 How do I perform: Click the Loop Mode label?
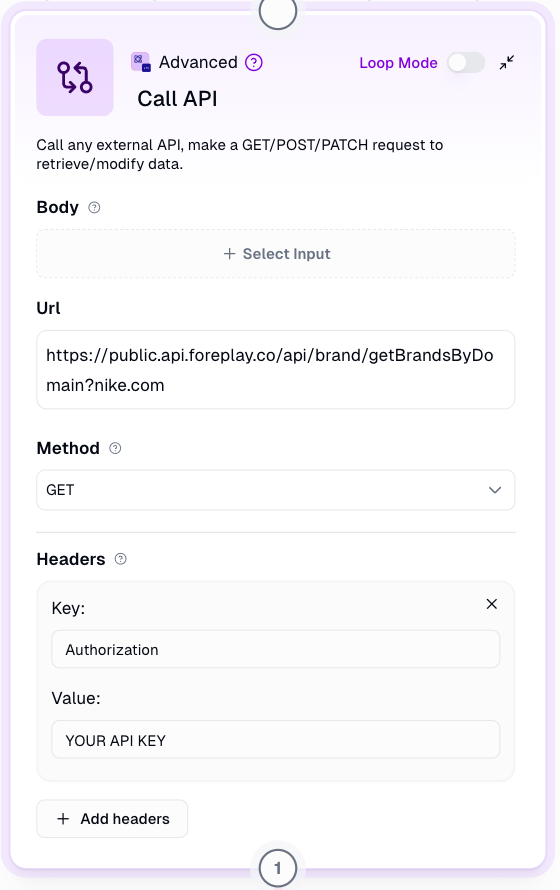point(398,63)
